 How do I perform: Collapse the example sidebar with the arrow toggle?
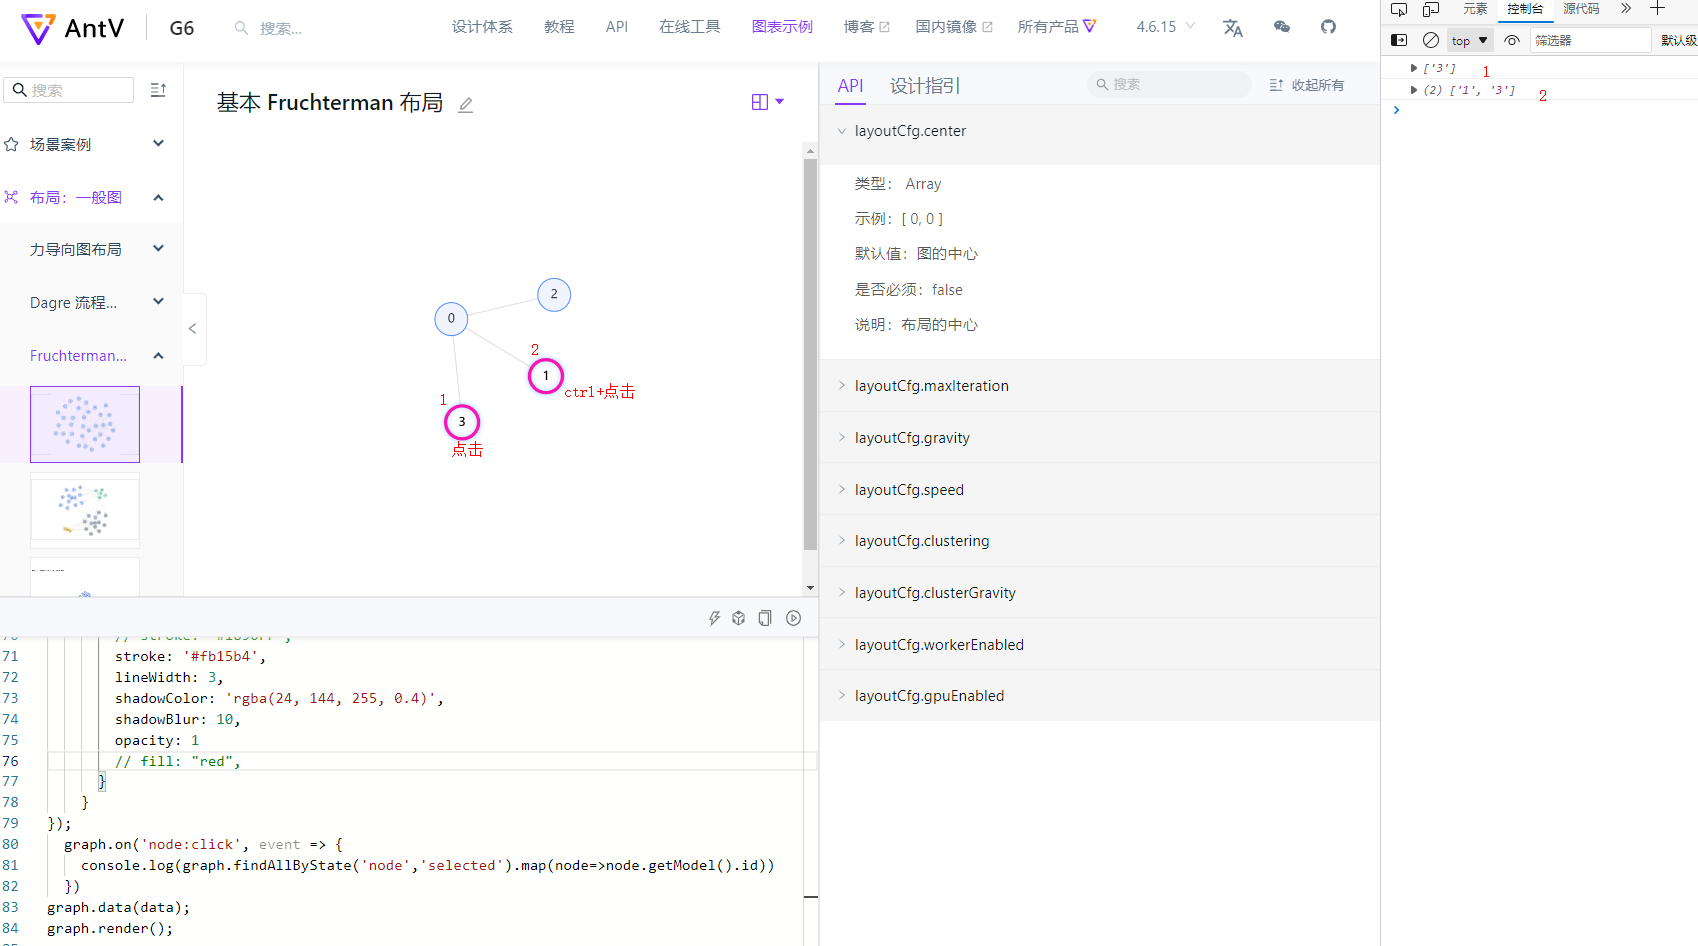pos(192,328)
